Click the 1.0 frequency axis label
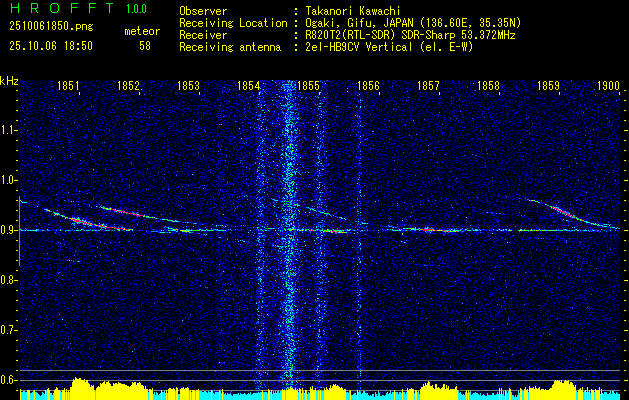Screen dimensions: 629x400 [x=9, y=180]
